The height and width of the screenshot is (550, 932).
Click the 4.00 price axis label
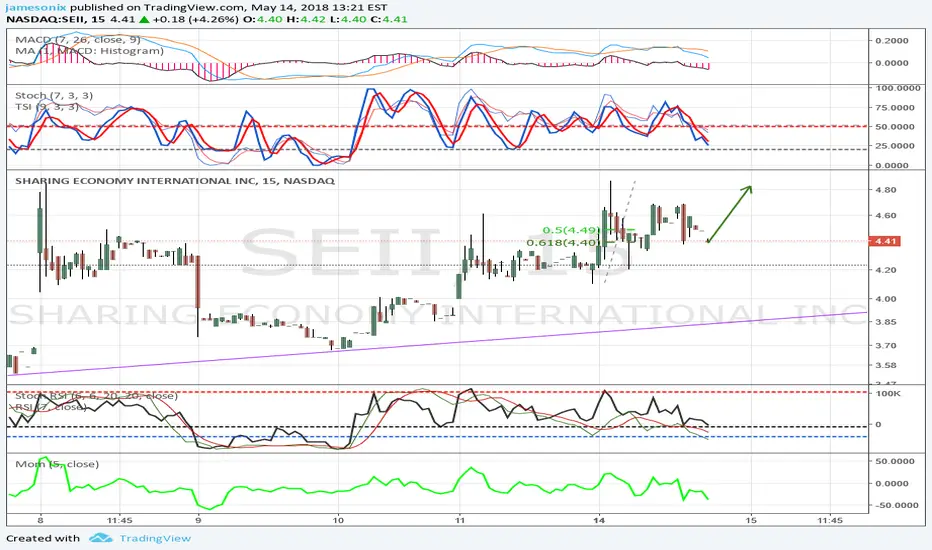886,298
